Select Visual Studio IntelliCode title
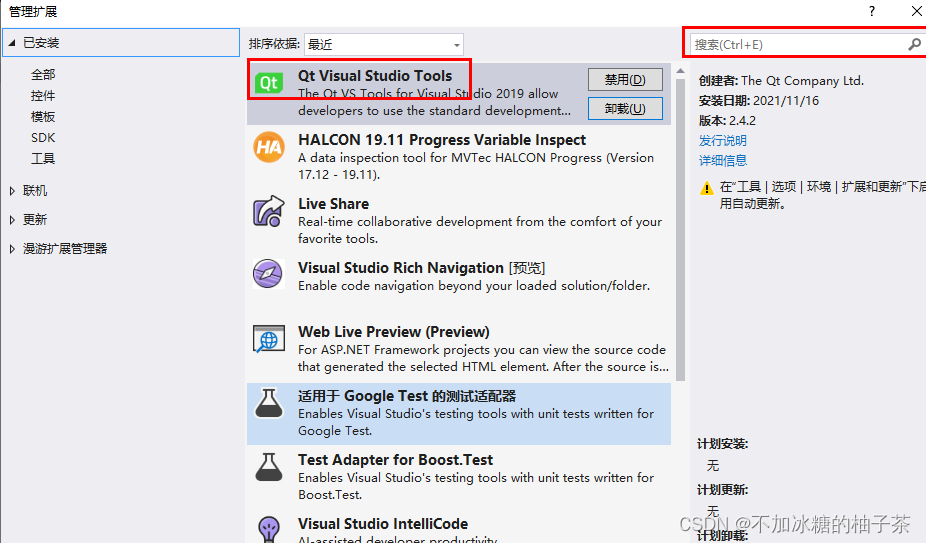 tap(383, 524)
